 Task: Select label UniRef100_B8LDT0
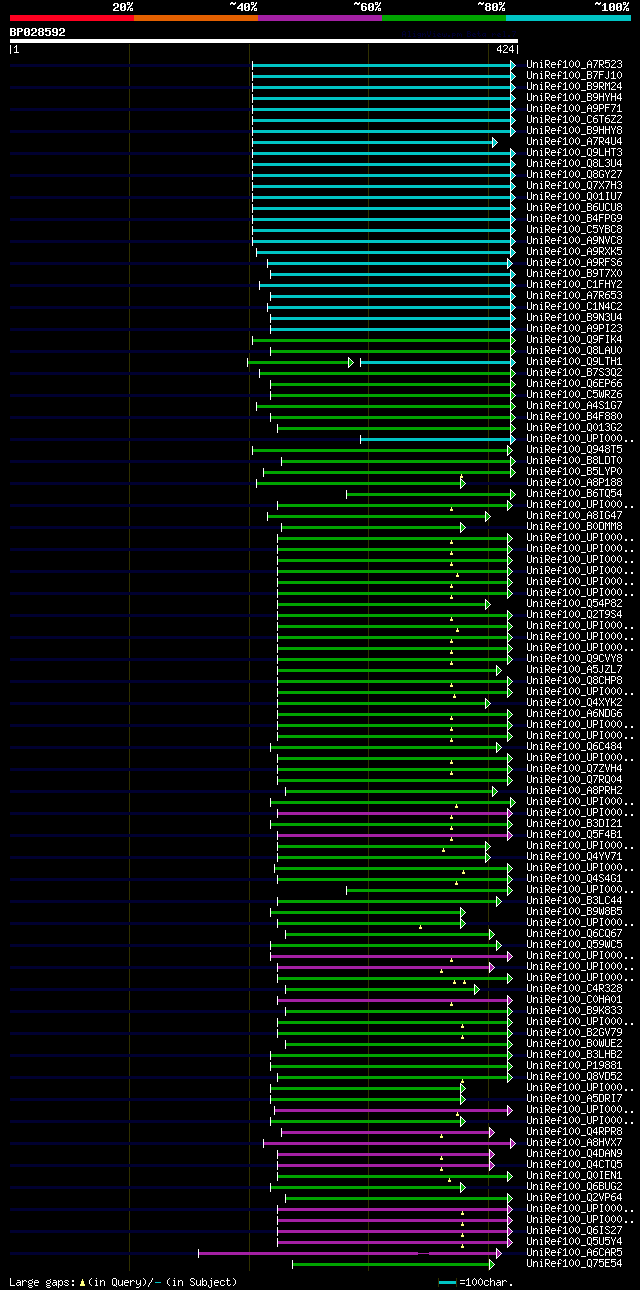(x=574, y=460)
